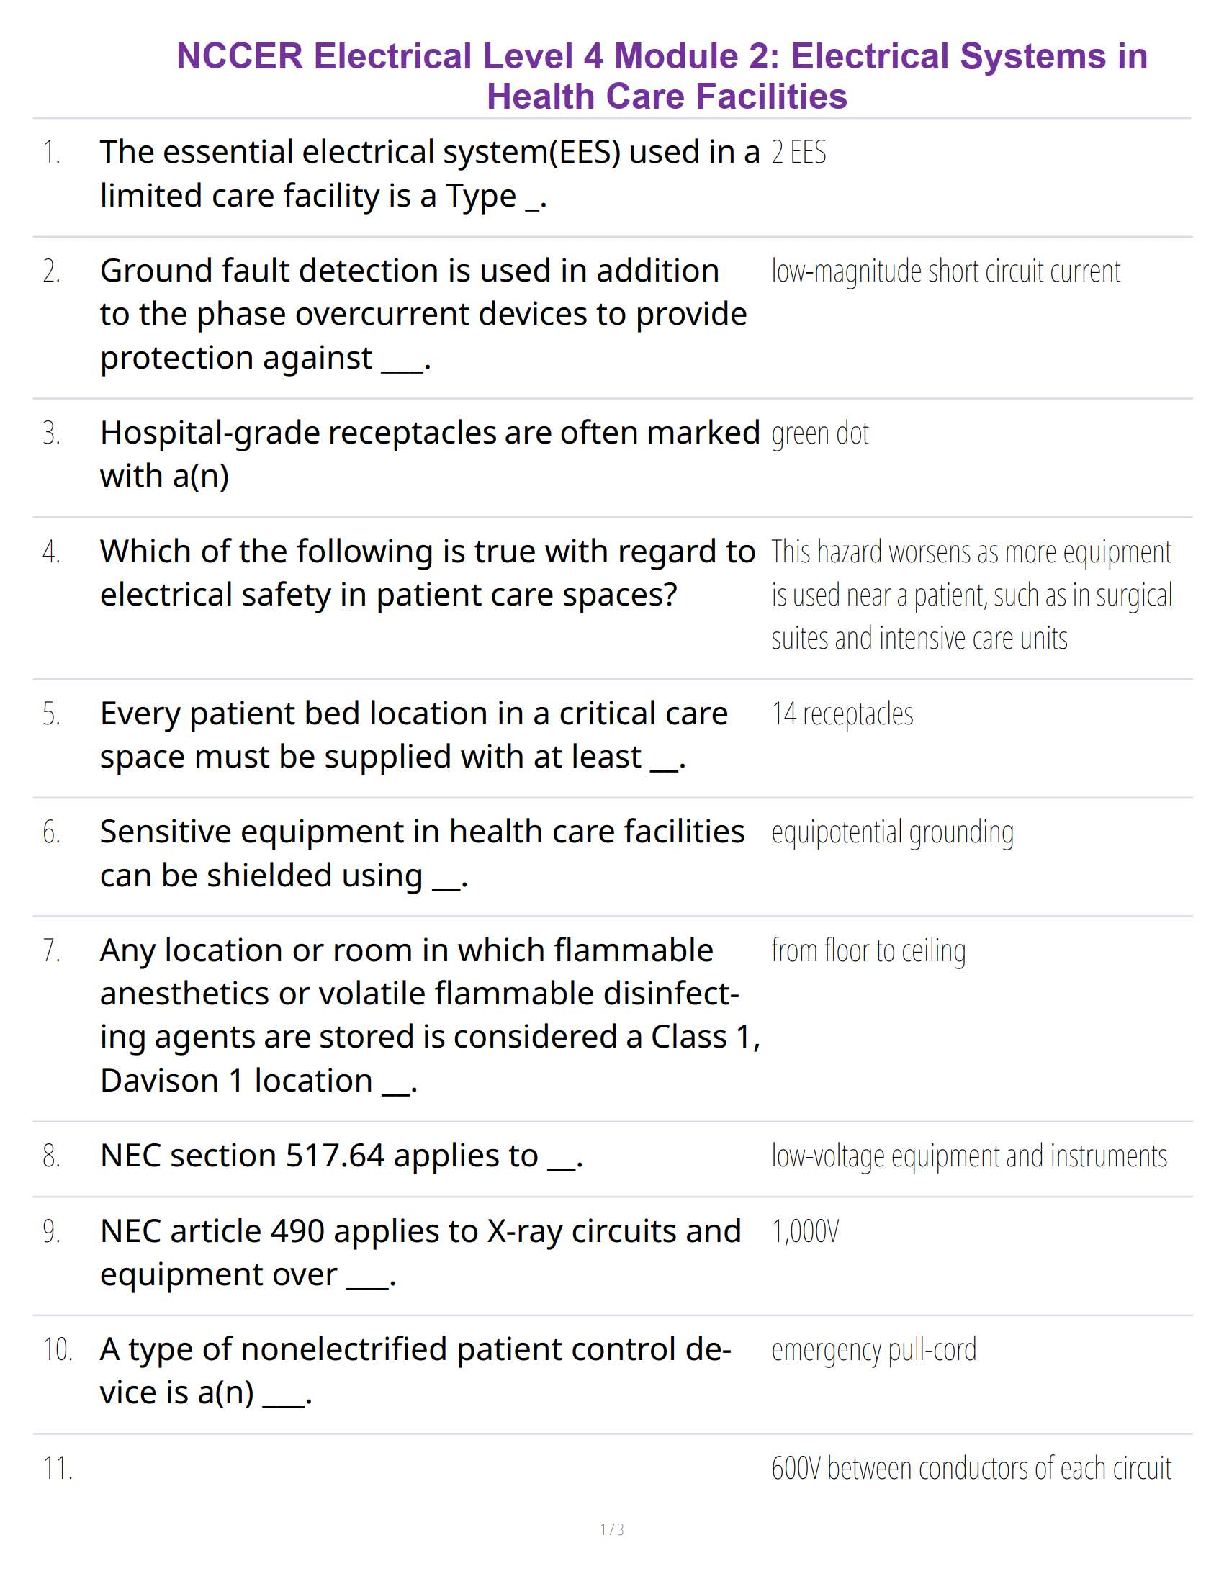The width and height of the screenshot is (1224, 1584).
Task: Select the "emergency pull-cord" answer
Action: coord(873,1351)
